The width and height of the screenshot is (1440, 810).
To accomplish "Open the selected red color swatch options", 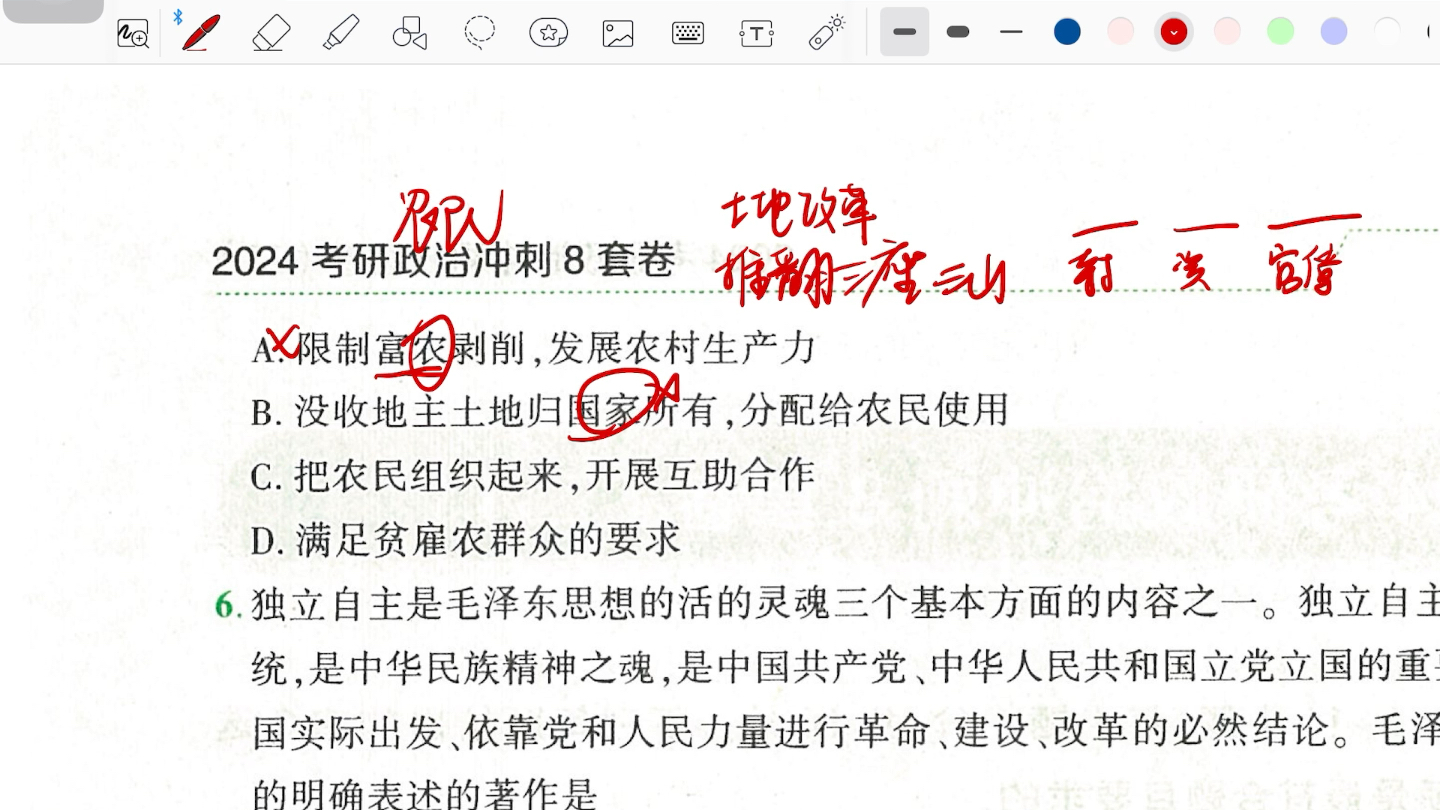I will [x=1174, y=32].
